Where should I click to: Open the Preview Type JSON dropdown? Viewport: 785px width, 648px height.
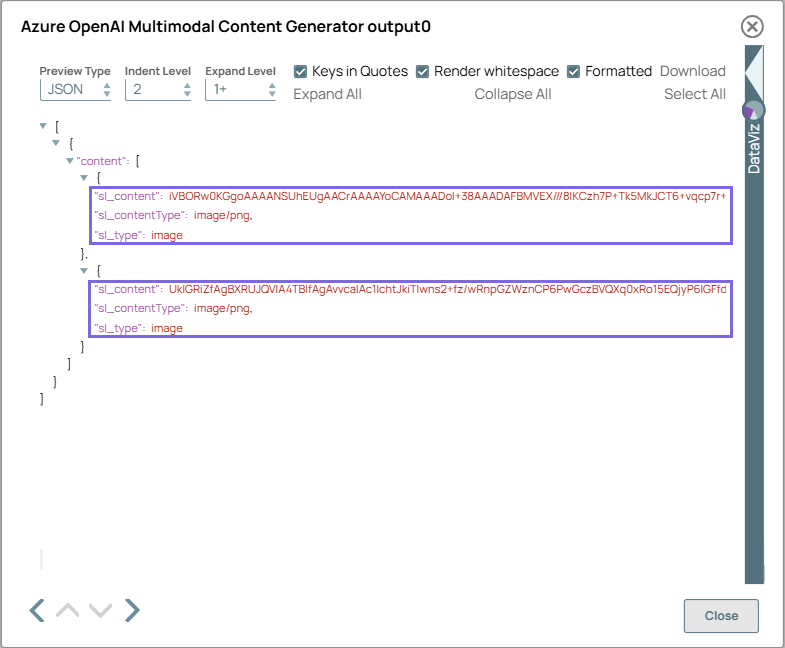pos(75,90)
